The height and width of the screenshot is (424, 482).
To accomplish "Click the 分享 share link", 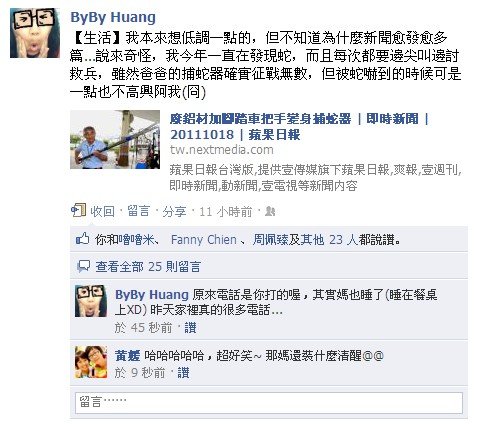I will [x=174, y=211].
